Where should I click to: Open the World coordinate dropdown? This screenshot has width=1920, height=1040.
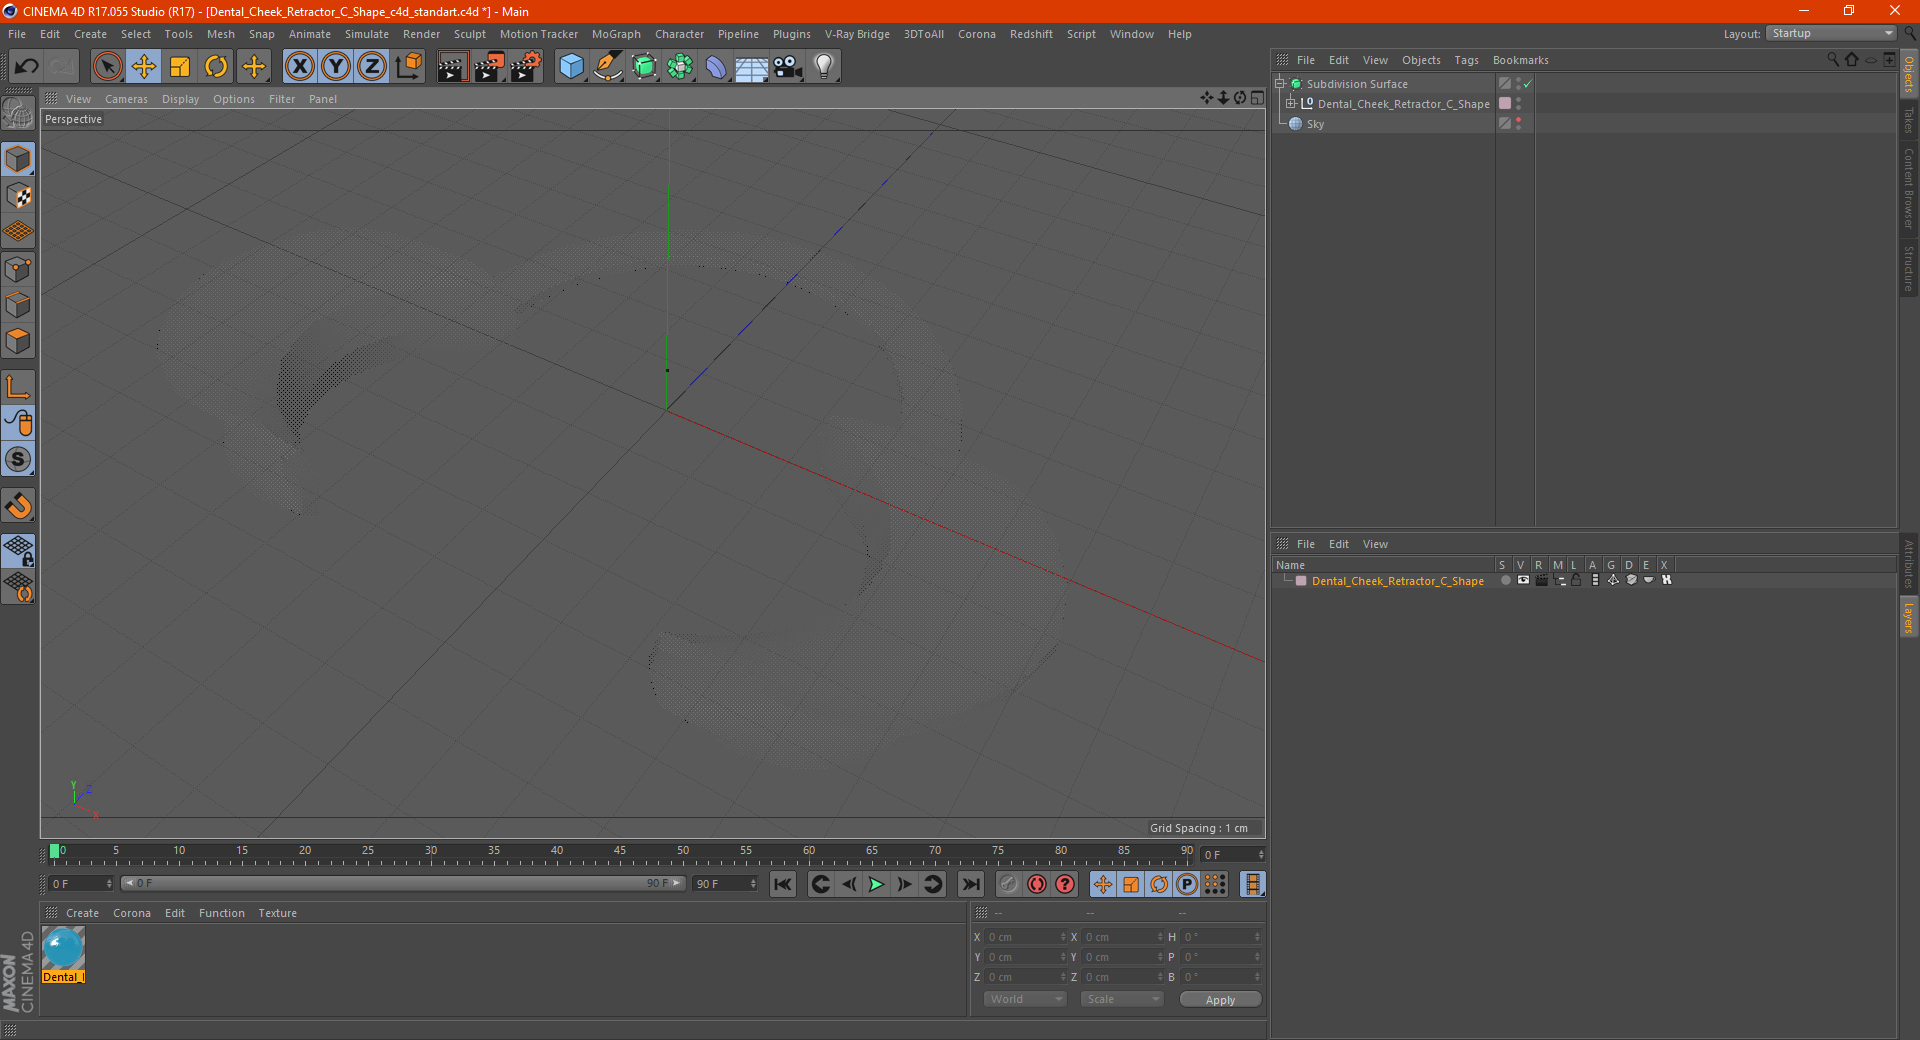coord(1025,999)
